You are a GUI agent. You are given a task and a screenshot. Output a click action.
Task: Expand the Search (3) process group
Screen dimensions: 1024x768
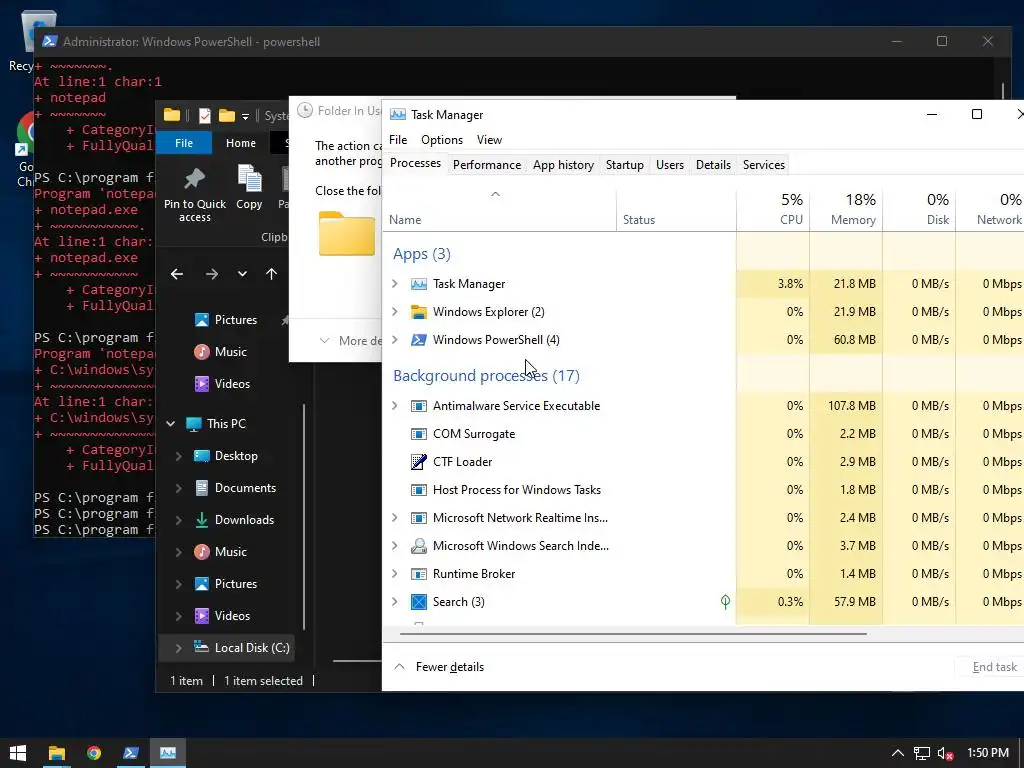pos(394,601)
